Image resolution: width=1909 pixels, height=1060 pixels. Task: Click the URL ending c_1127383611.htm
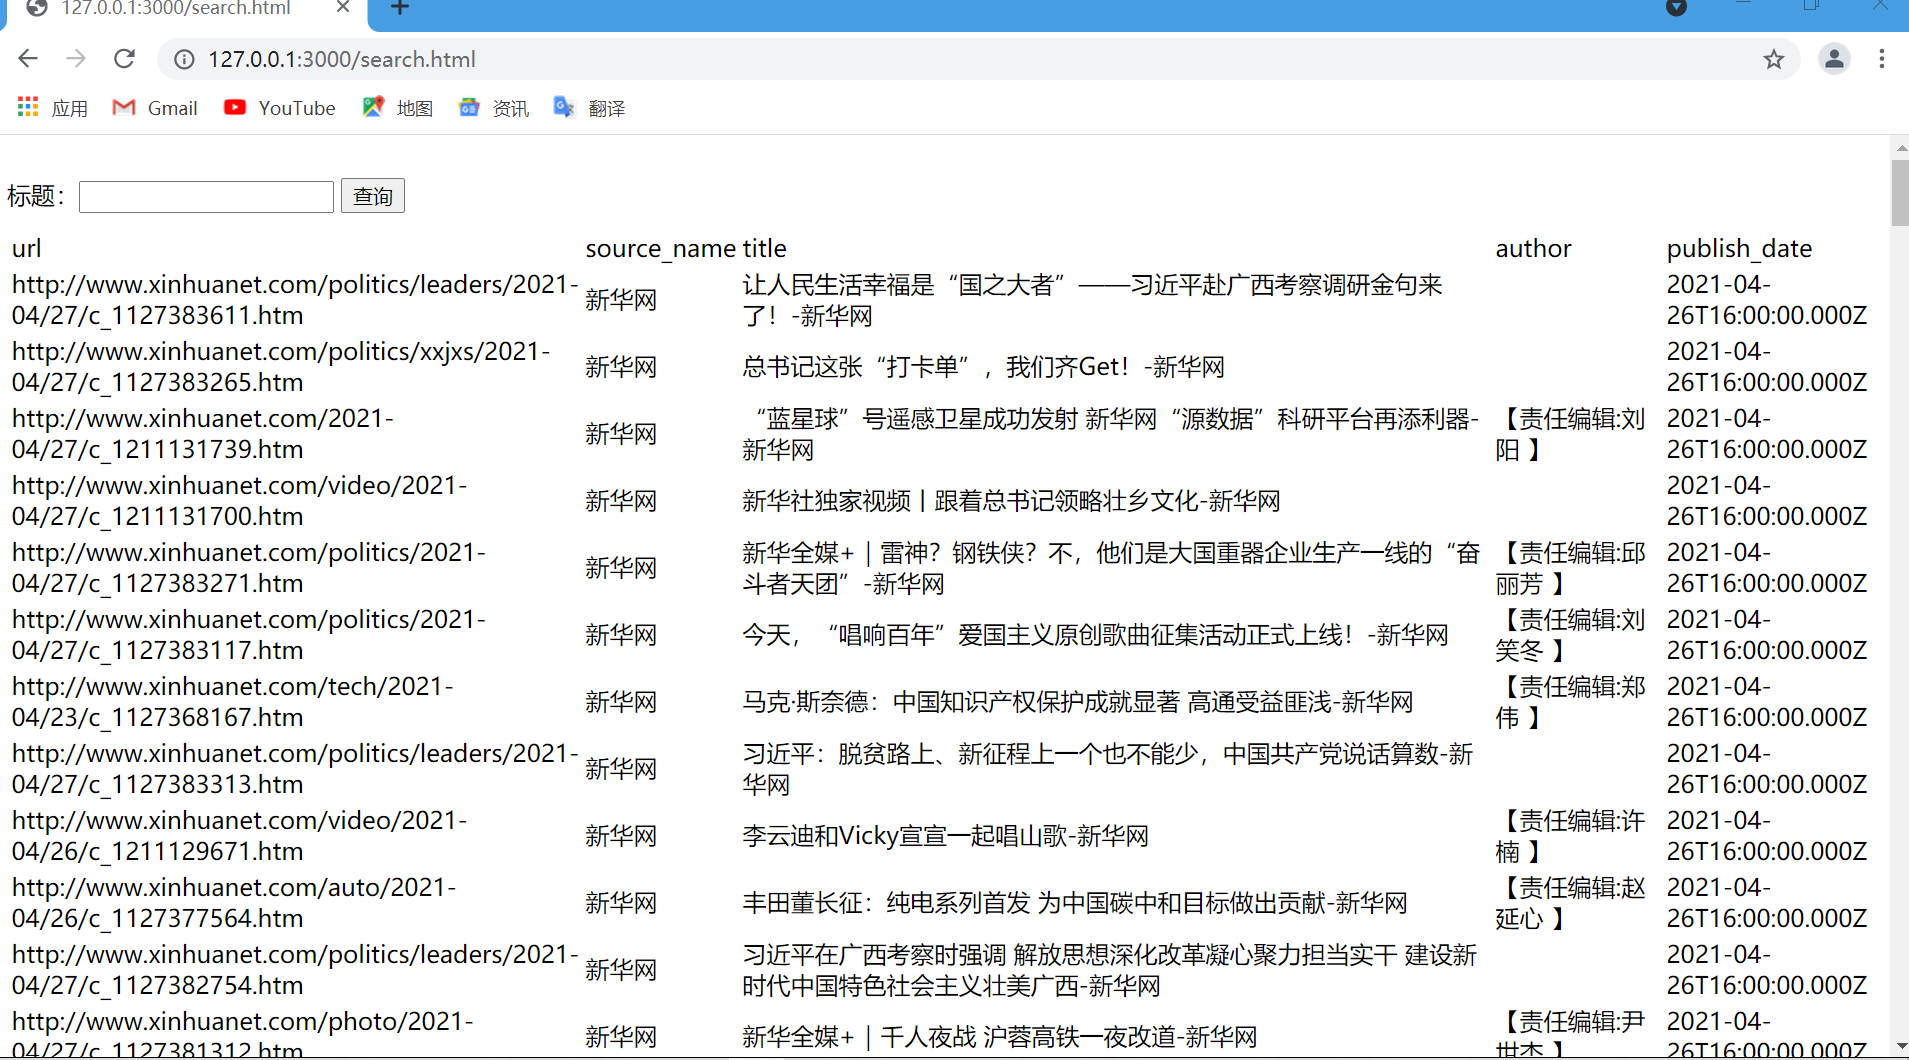(x=296, y=300)
